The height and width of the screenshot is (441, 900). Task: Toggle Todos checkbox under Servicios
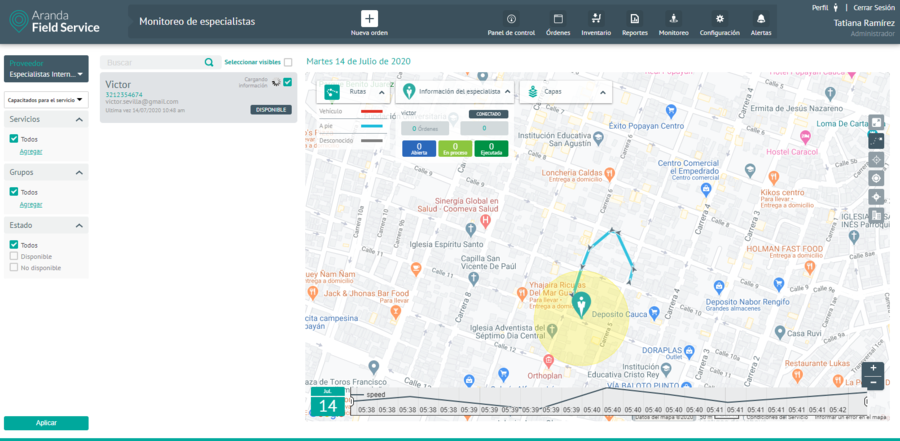coord(14,139)
